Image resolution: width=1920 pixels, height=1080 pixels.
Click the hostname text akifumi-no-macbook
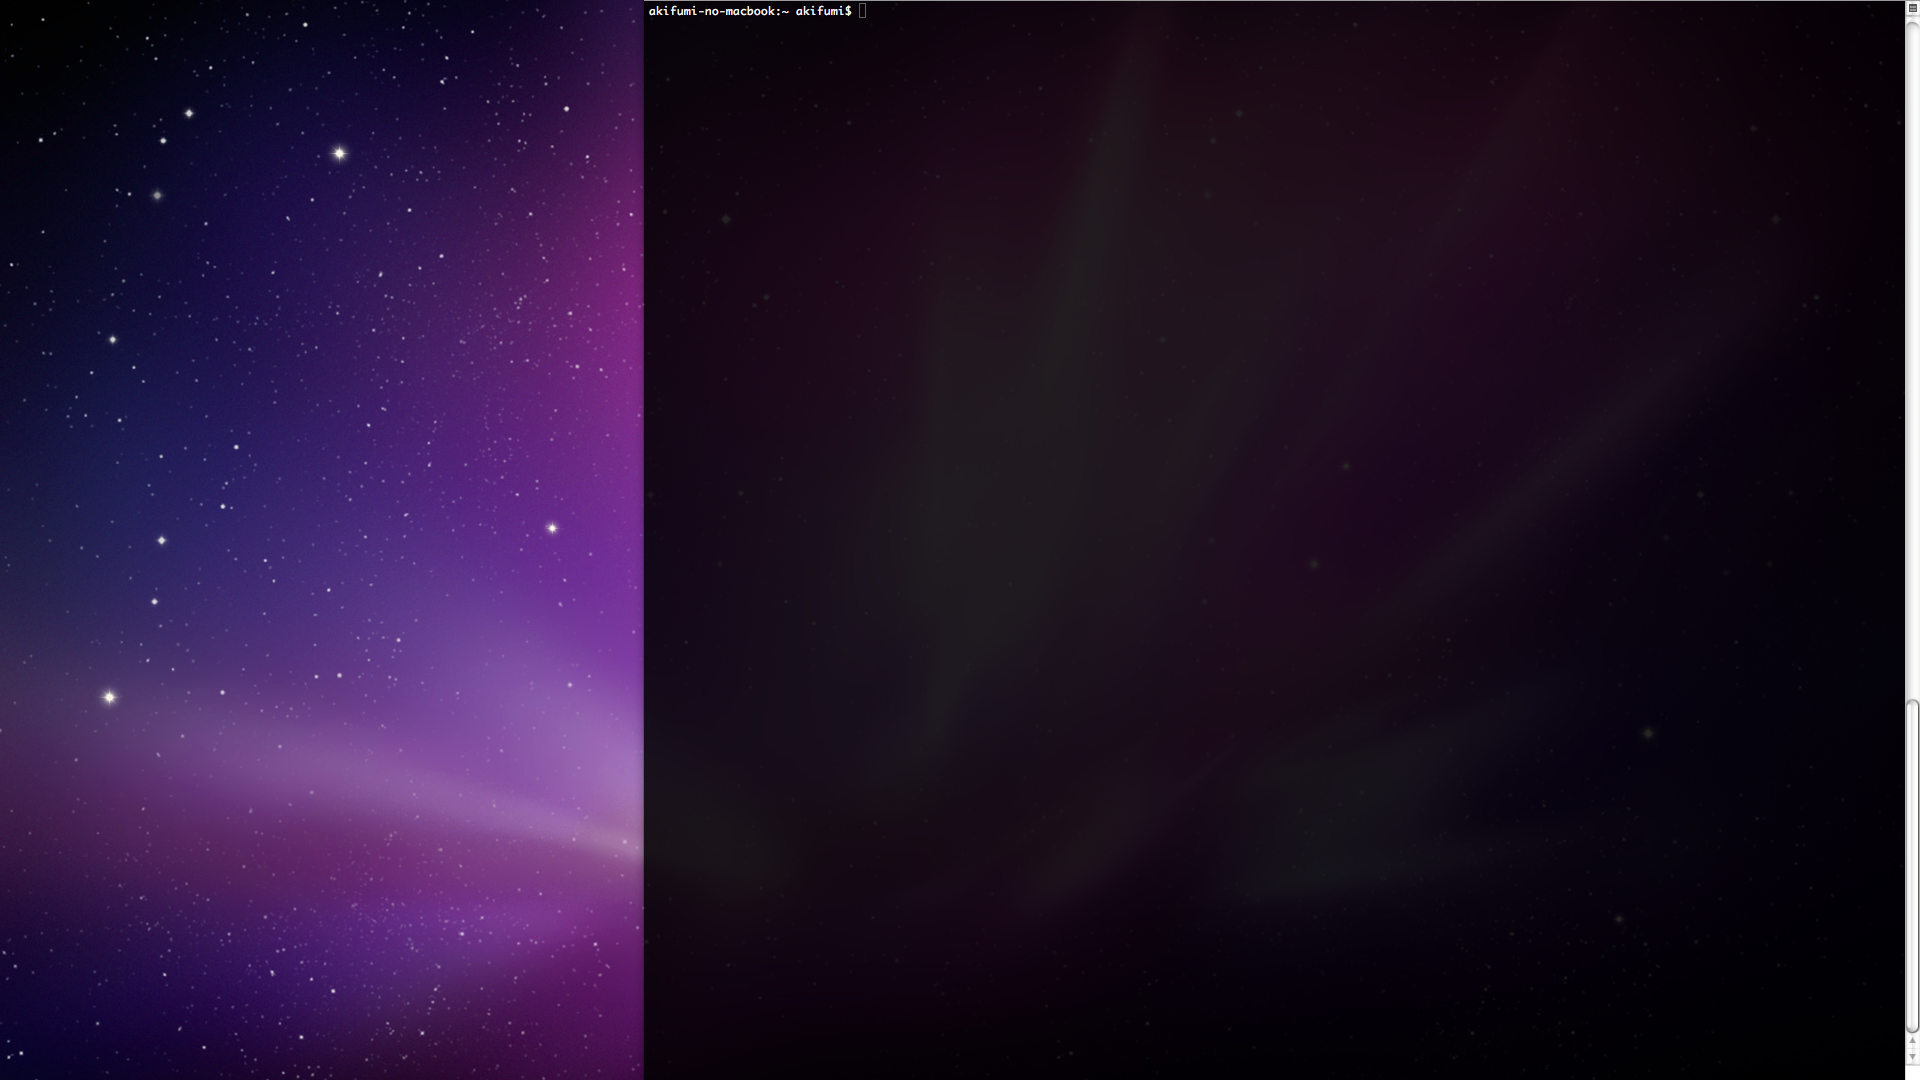(713, 11)
